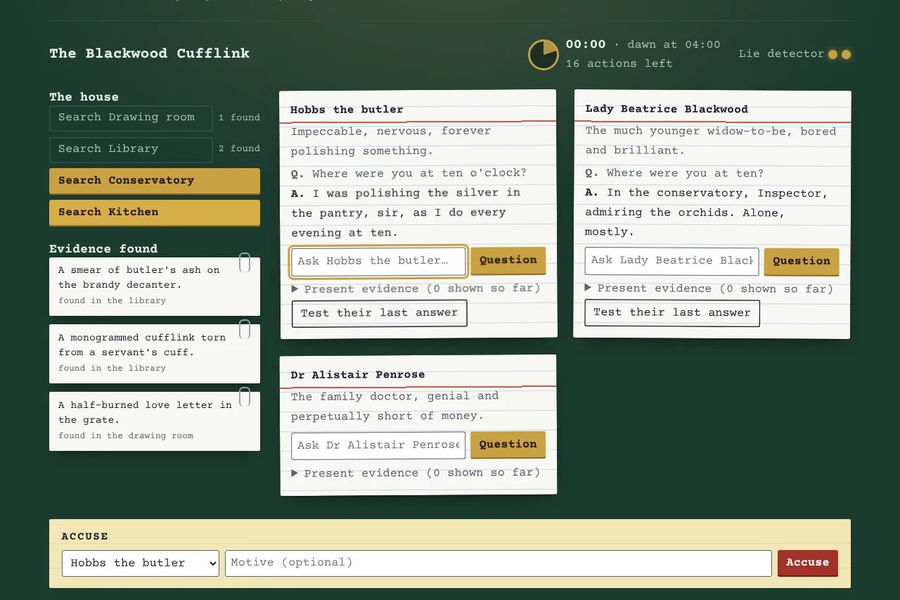Click 'found in the drawing room' text
900x600 pixels.
pos(126,436)
